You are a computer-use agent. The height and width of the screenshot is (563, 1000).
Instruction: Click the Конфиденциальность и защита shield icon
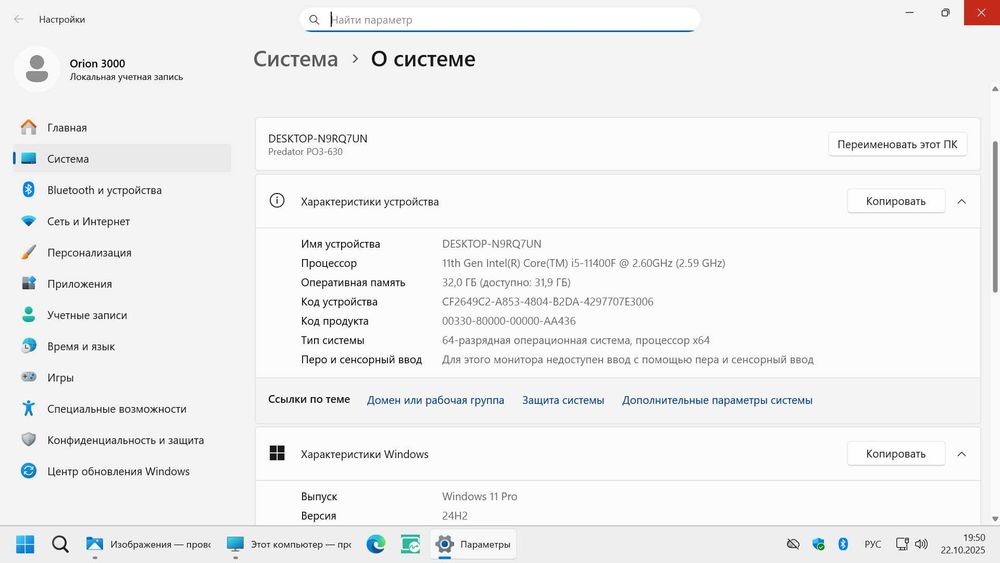29,440
